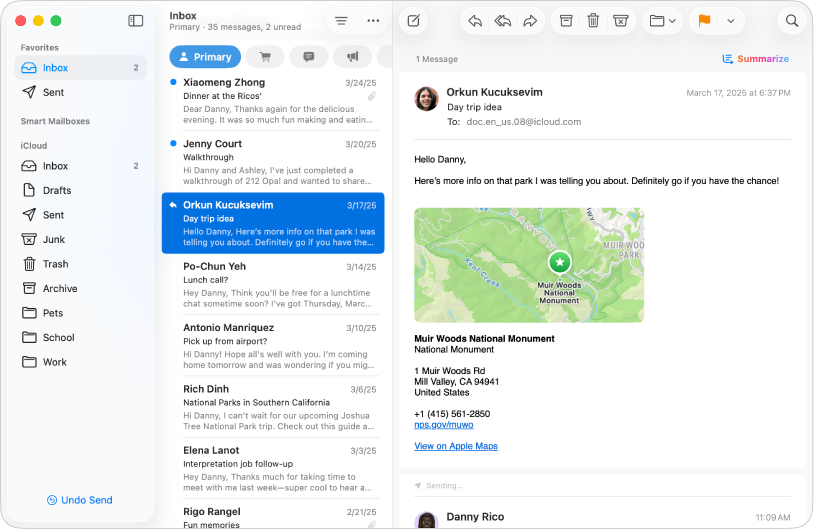814x532 pixels.
Task: Reply to the open email
Action: coord(475,20)
